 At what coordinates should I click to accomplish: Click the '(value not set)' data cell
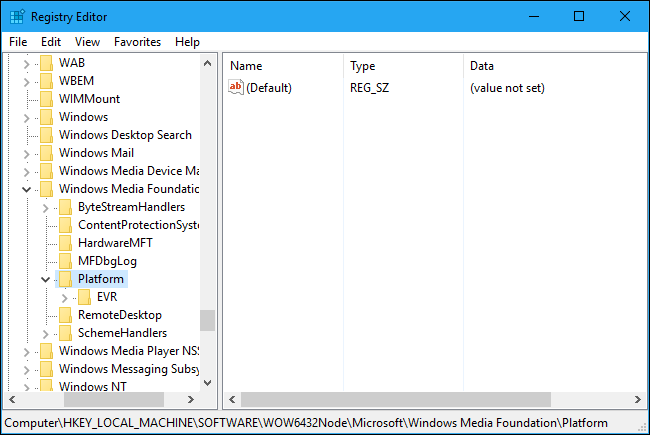(507, 88)
